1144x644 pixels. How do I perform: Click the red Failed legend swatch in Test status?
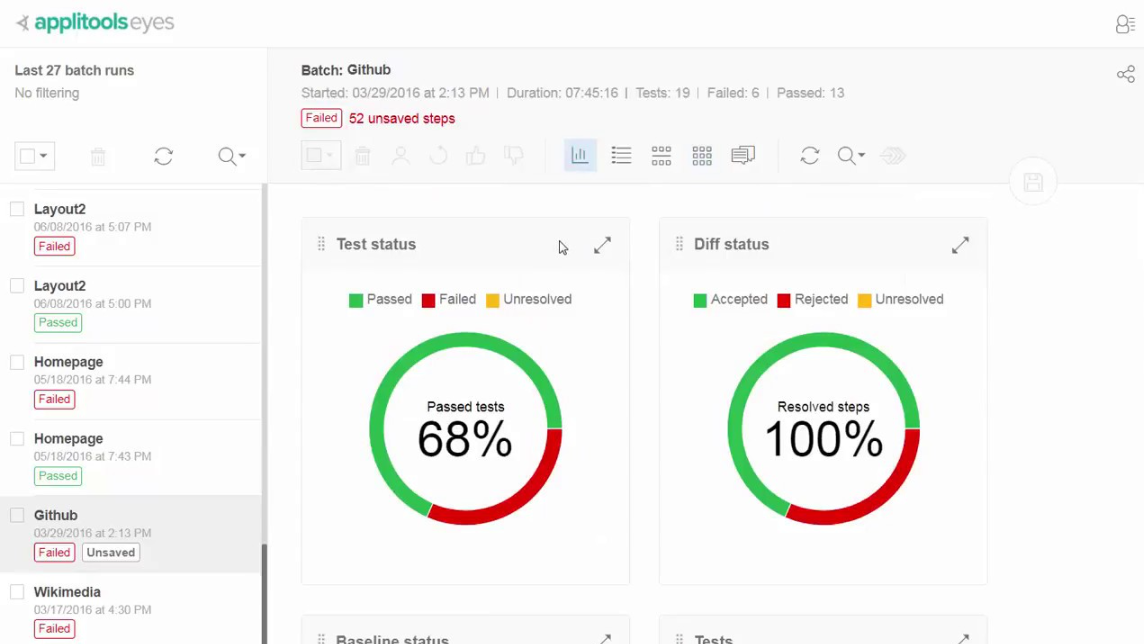tap(428, 300)
